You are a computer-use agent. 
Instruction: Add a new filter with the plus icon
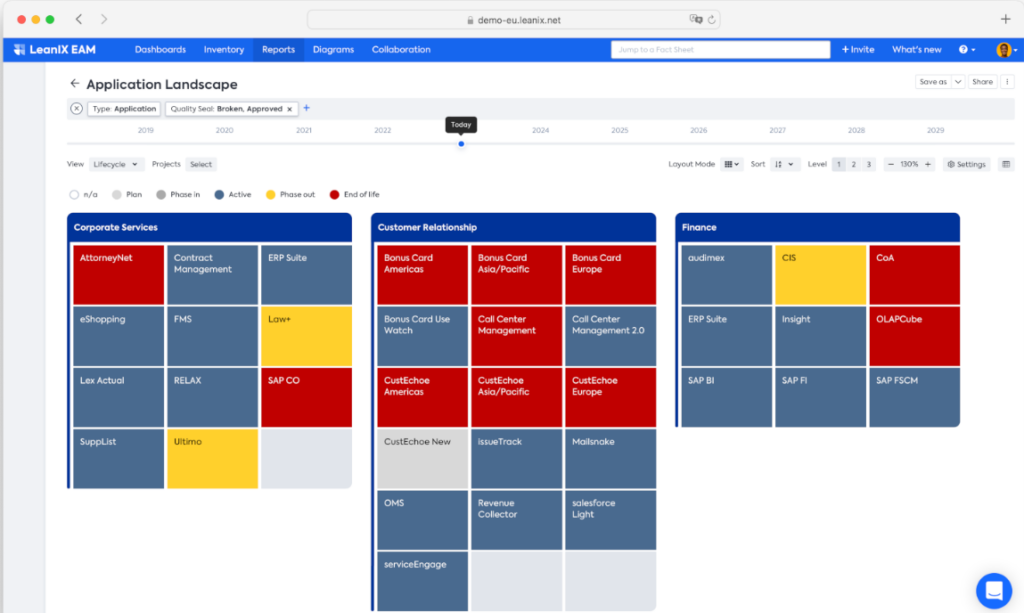point(306,108)
